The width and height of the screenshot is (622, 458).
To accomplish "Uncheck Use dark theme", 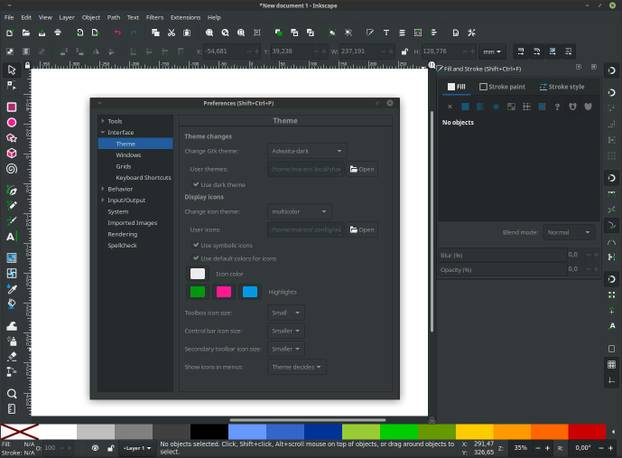I will pos(197,185).
